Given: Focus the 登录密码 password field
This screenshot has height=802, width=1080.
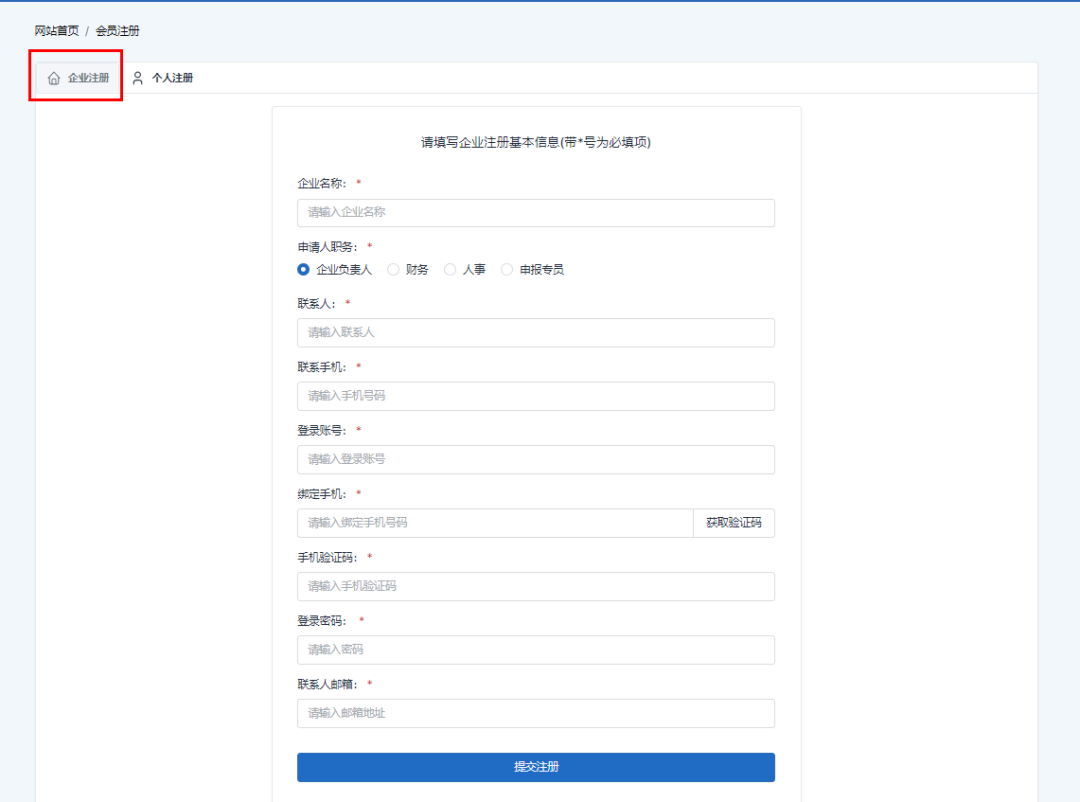Looking at the screenshot, I should [535, 650].
